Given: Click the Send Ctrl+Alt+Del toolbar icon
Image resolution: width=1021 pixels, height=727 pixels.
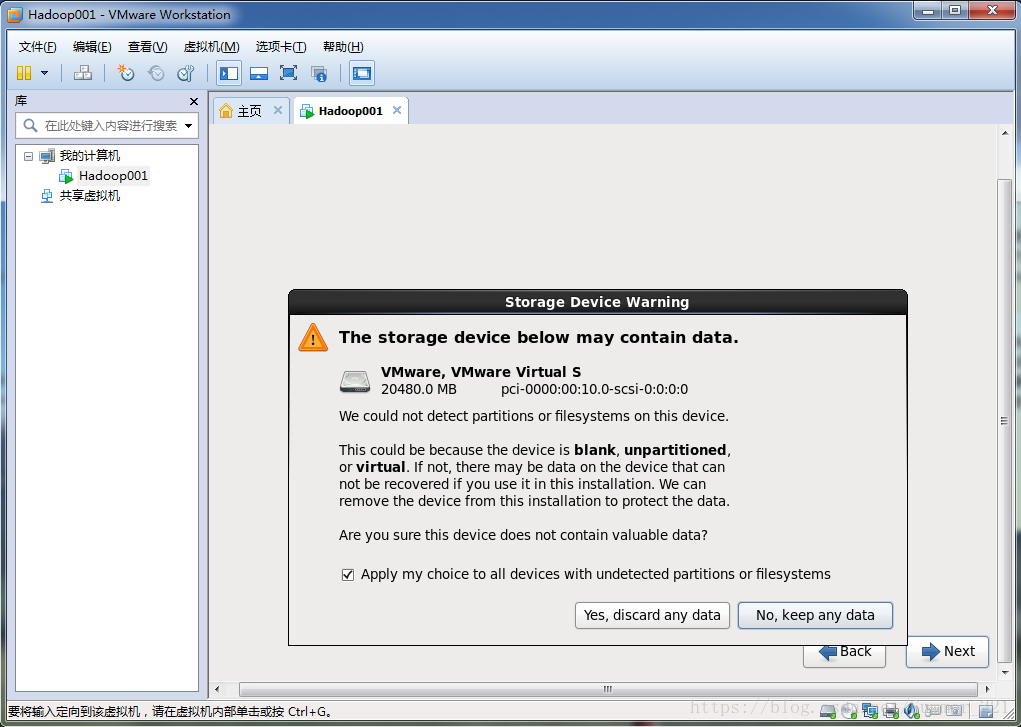Looking at the screenshot, I should pyautogui.click(x=83, y=73).
